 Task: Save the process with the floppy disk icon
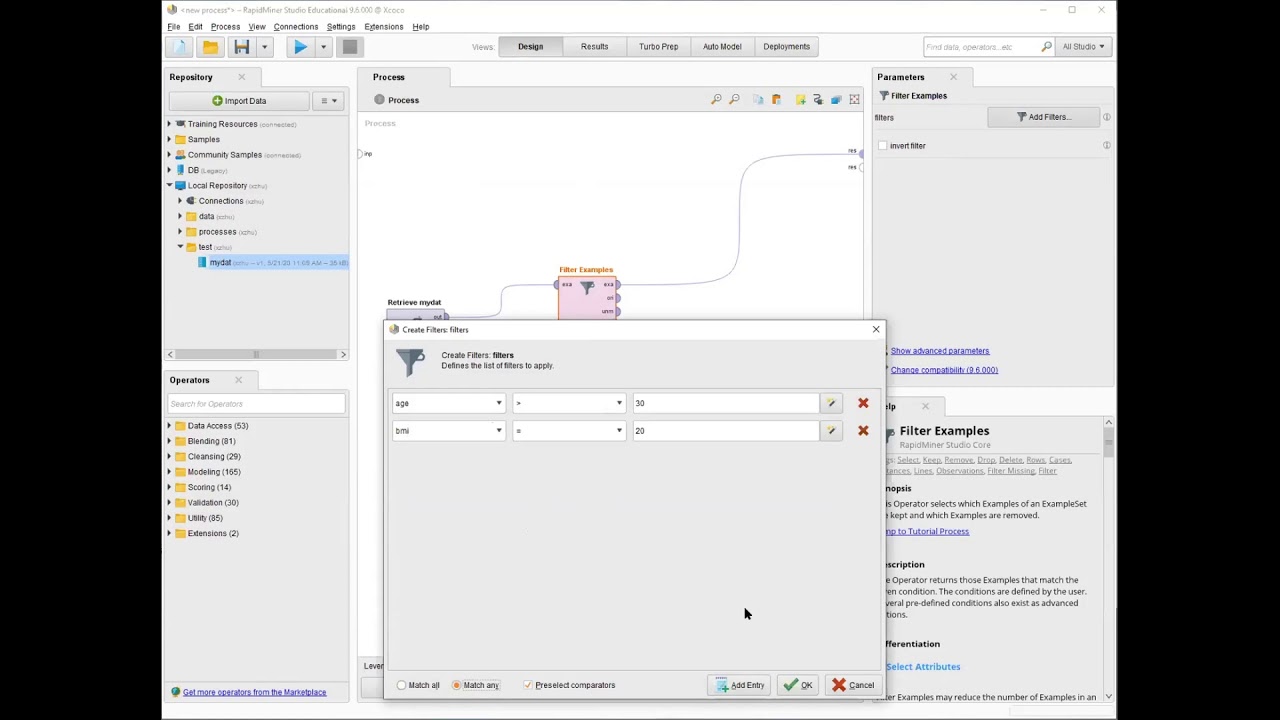pyautogui.click(x=241, y=47)
